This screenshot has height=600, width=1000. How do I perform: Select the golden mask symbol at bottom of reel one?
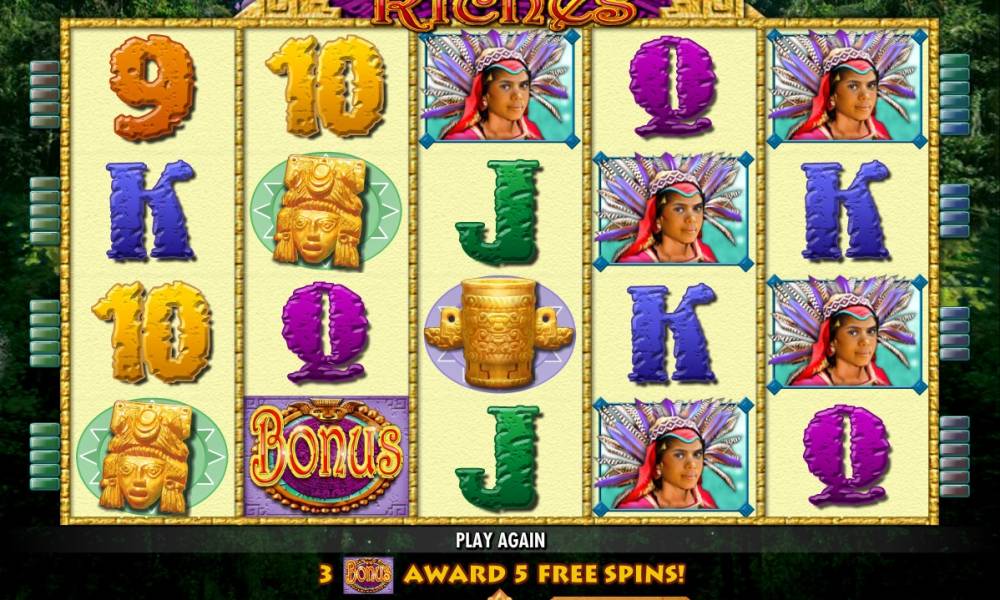click(152, 457)
